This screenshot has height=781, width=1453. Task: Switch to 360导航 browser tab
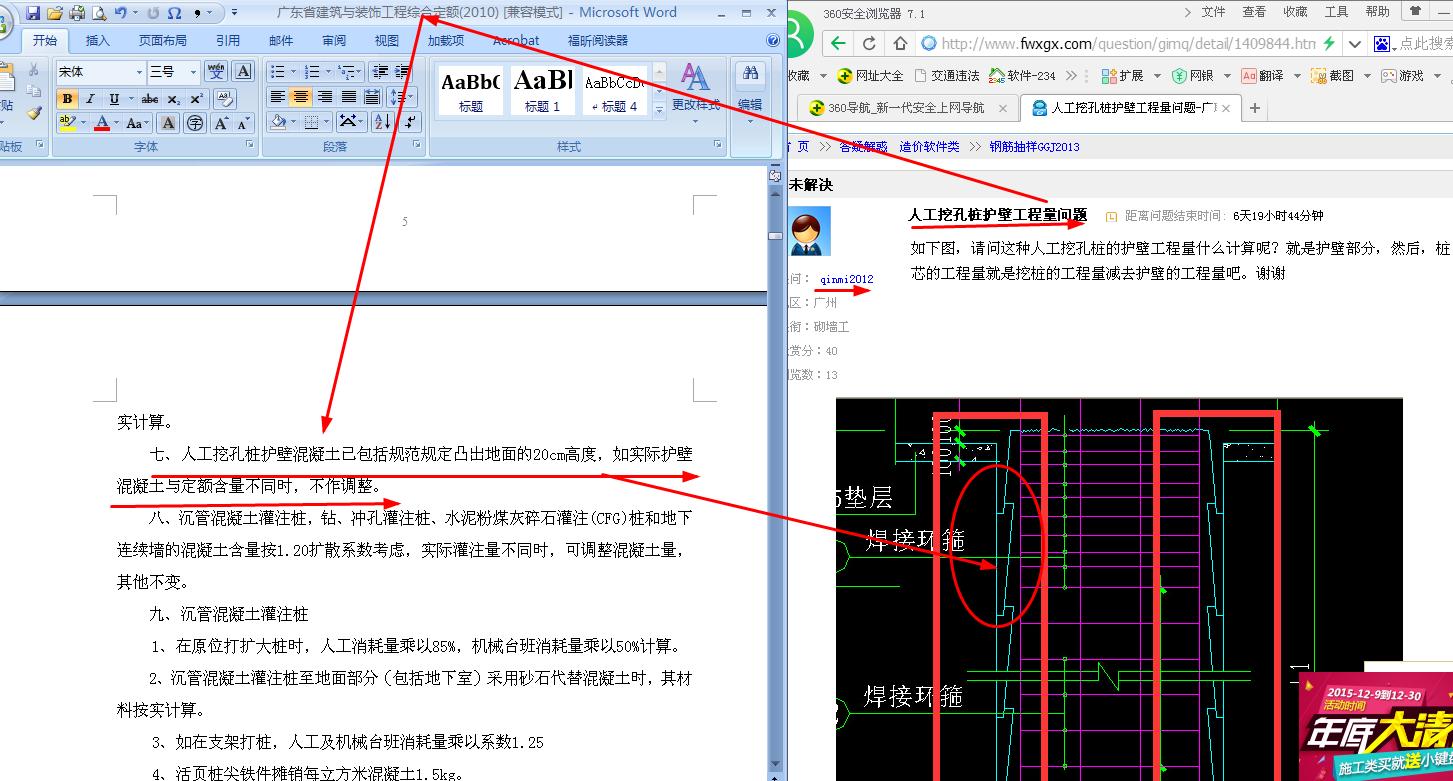pos(907,108)
